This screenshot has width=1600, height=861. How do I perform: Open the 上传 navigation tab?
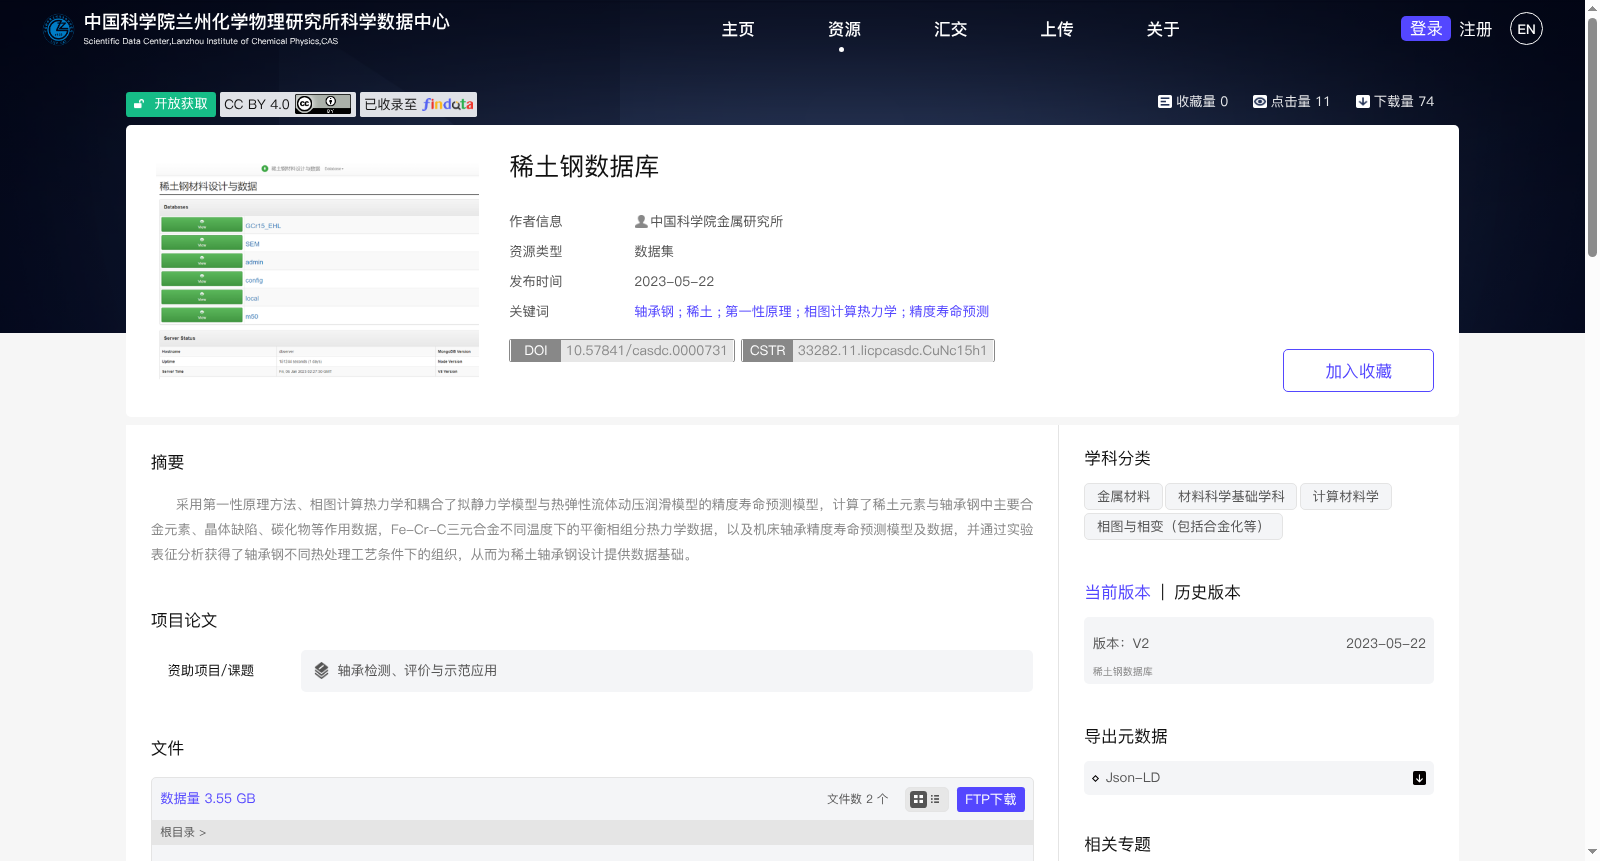coord(1056,29)
